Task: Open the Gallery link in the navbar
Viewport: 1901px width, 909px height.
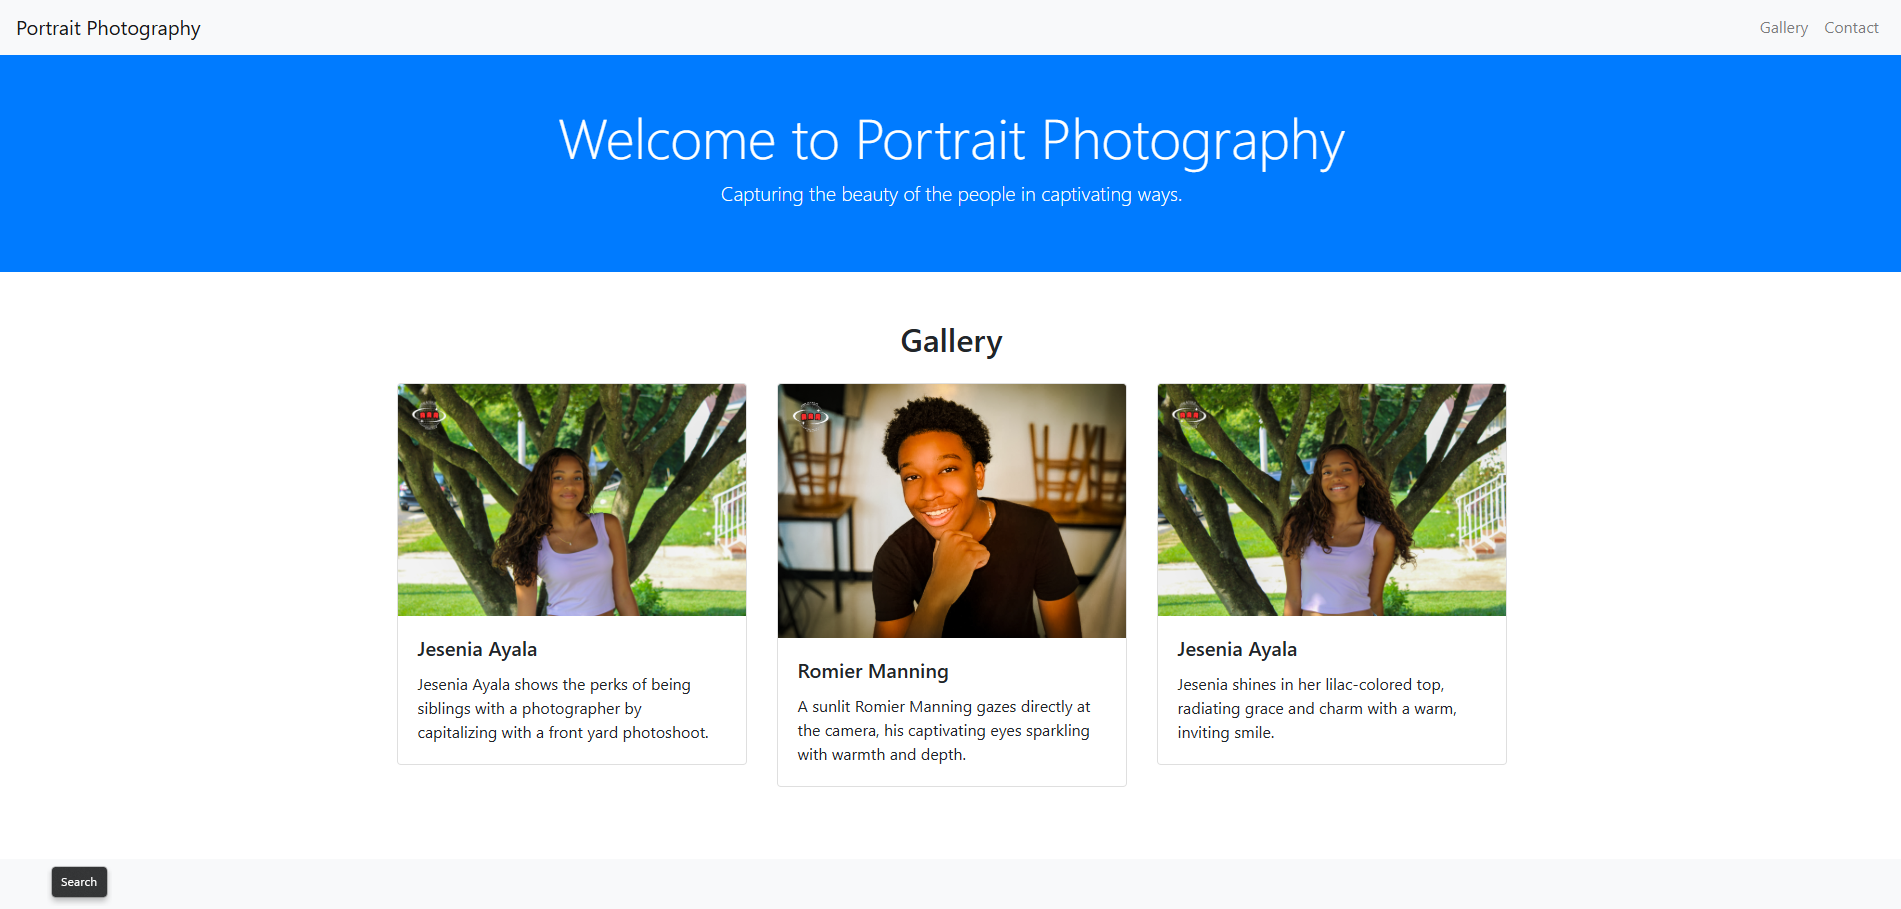Action: [1783, 28]
